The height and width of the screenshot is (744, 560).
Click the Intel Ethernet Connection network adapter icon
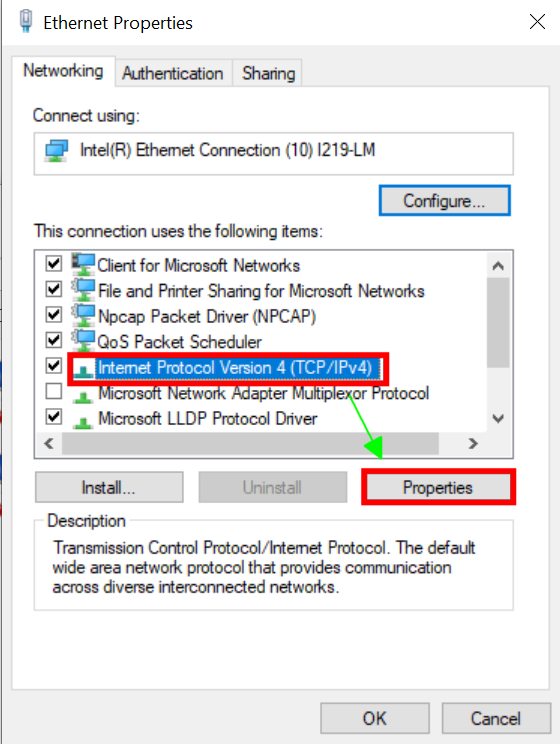[x=56, y=151]
